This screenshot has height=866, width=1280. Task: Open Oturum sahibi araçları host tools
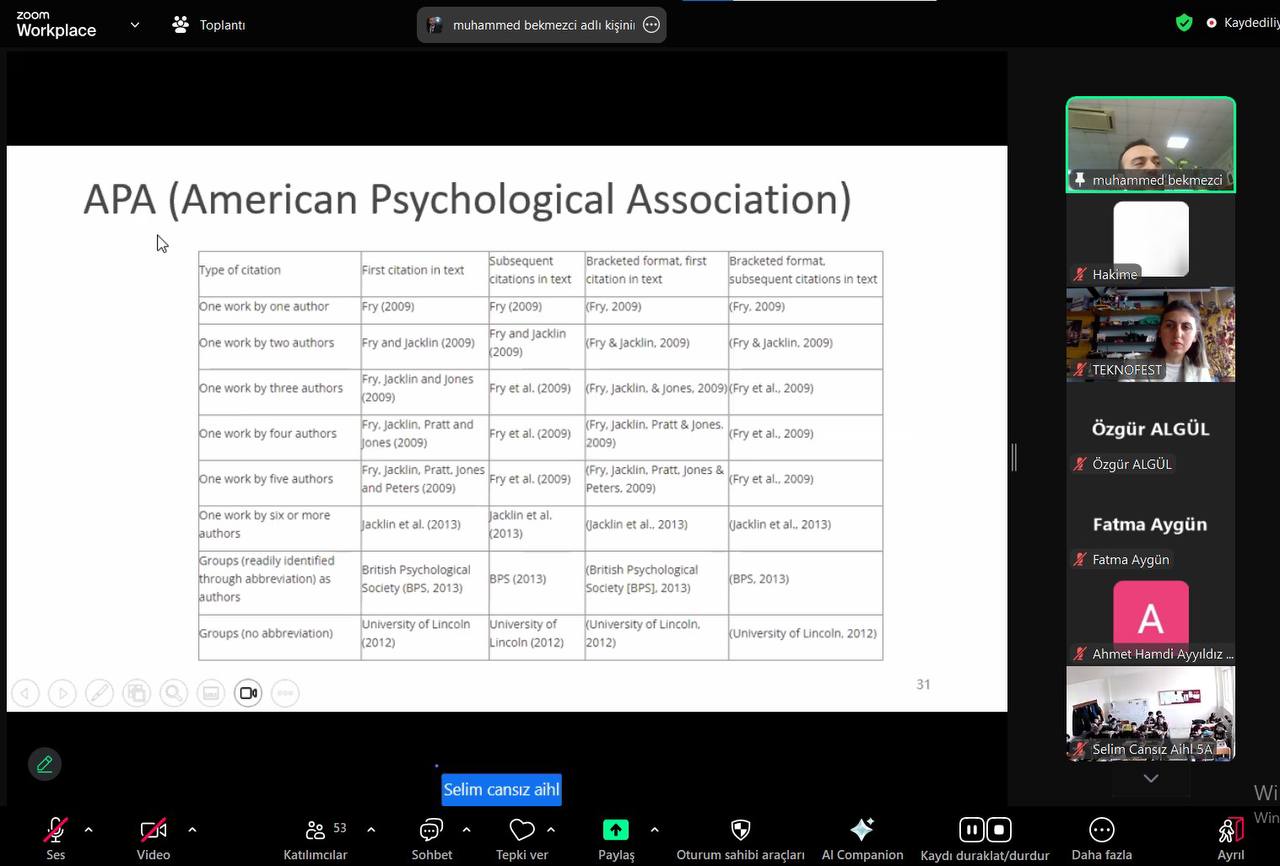click(x=740, y=830)
